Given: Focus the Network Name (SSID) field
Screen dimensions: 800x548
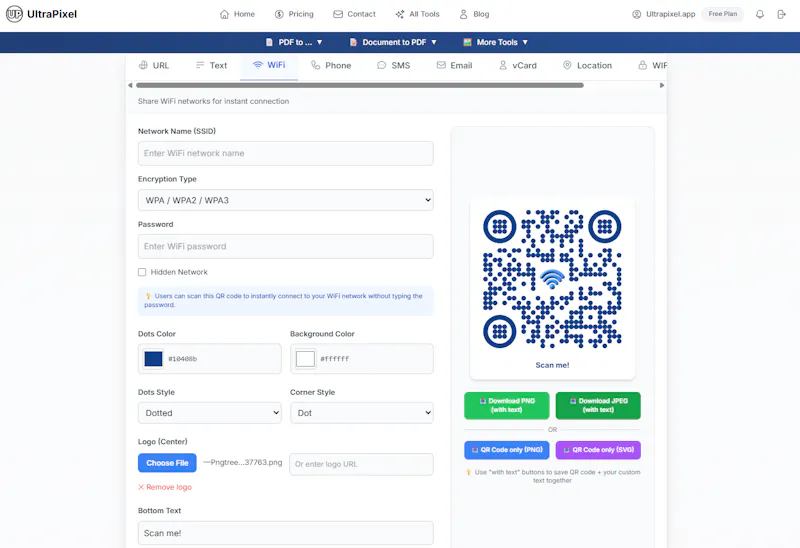Looking at the screenshot, I should pos(286,154).
